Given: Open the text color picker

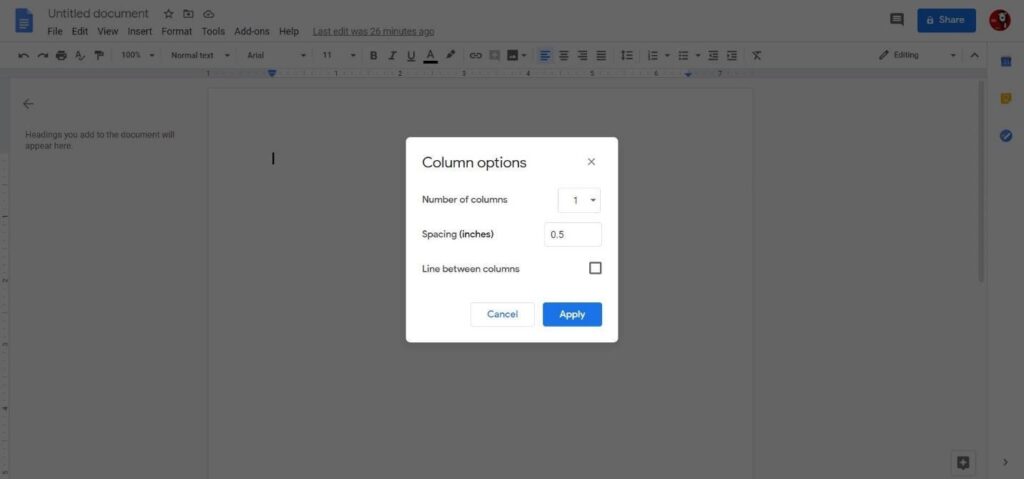Looking at the screenshot, I should click(x=430, y=56).
